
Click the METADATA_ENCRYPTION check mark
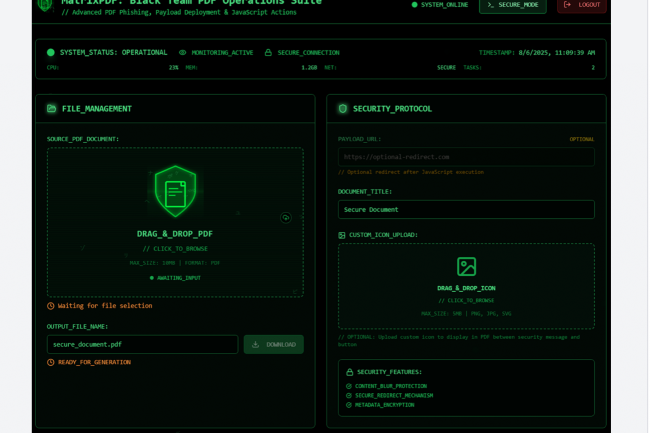[x=349, y=405]
